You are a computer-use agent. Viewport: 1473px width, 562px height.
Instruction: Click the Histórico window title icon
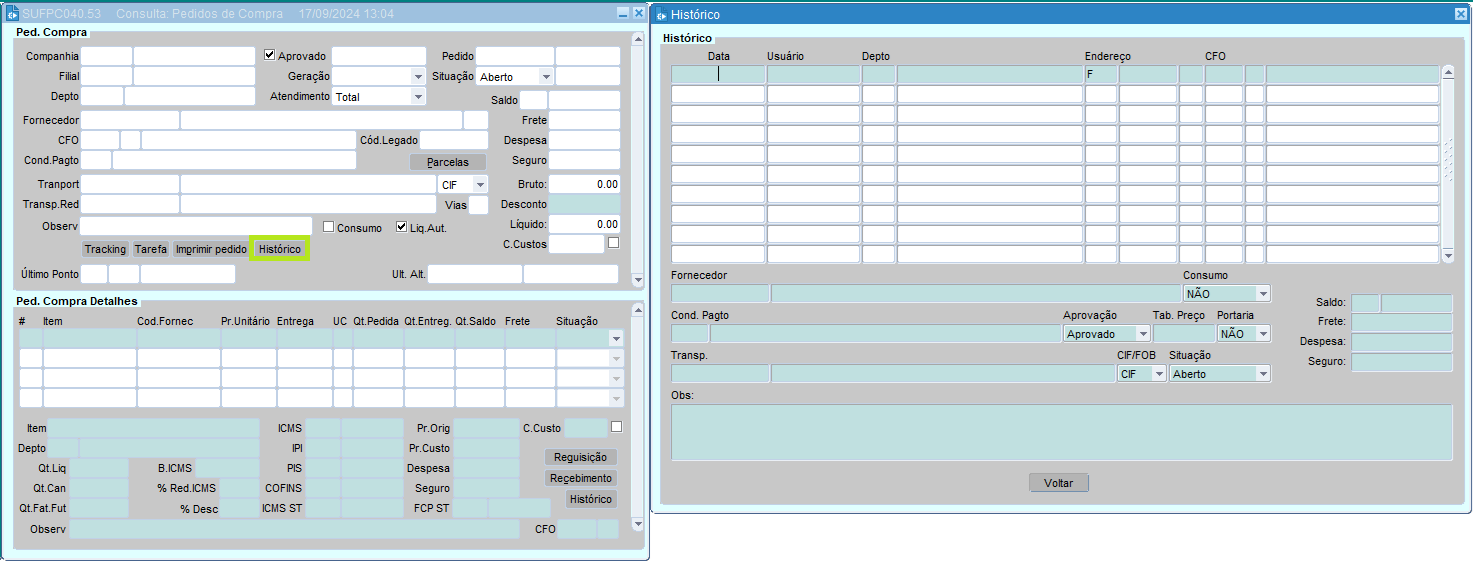coord(661,15)
